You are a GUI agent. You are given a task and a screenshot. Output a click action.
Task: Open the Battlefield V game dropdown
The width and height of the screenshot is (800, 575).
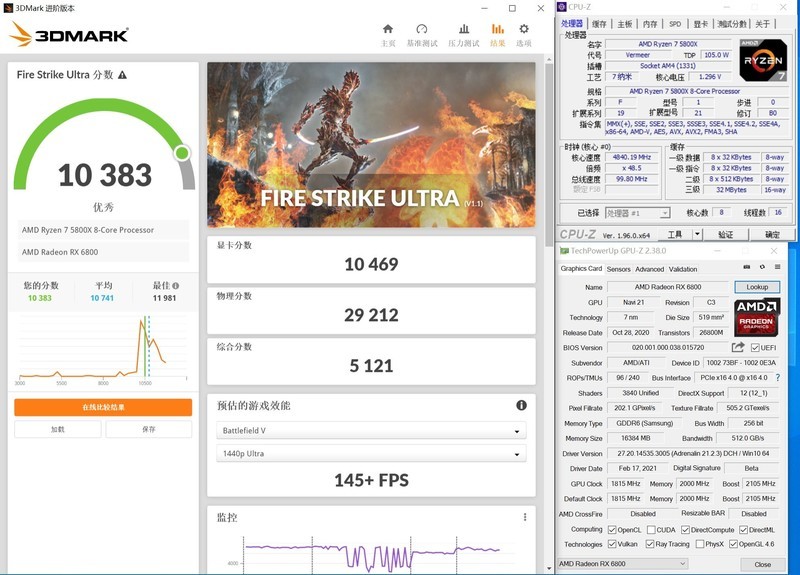(x=371, y=431)
